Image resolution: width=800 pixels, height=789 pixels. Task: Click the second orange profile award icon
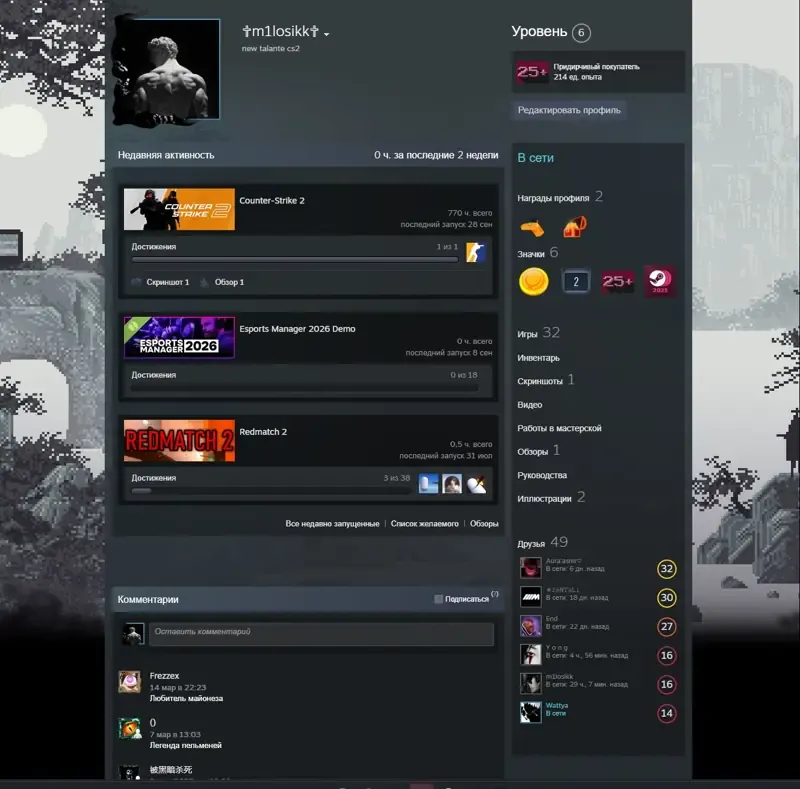pos(574,227)
